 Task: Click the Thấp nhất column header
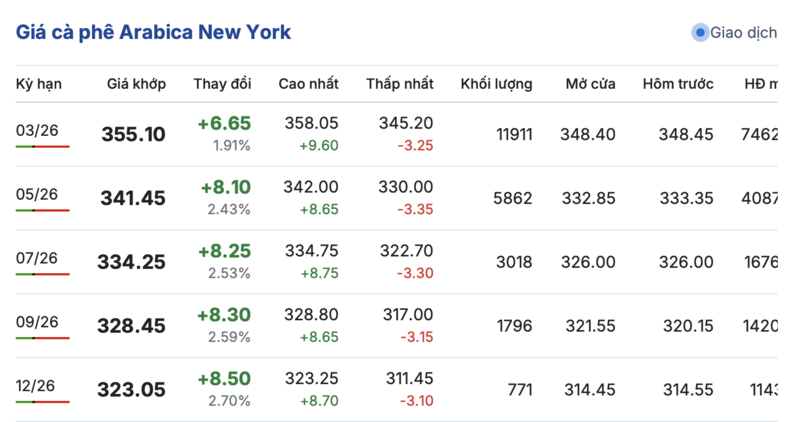pos(399,84)
